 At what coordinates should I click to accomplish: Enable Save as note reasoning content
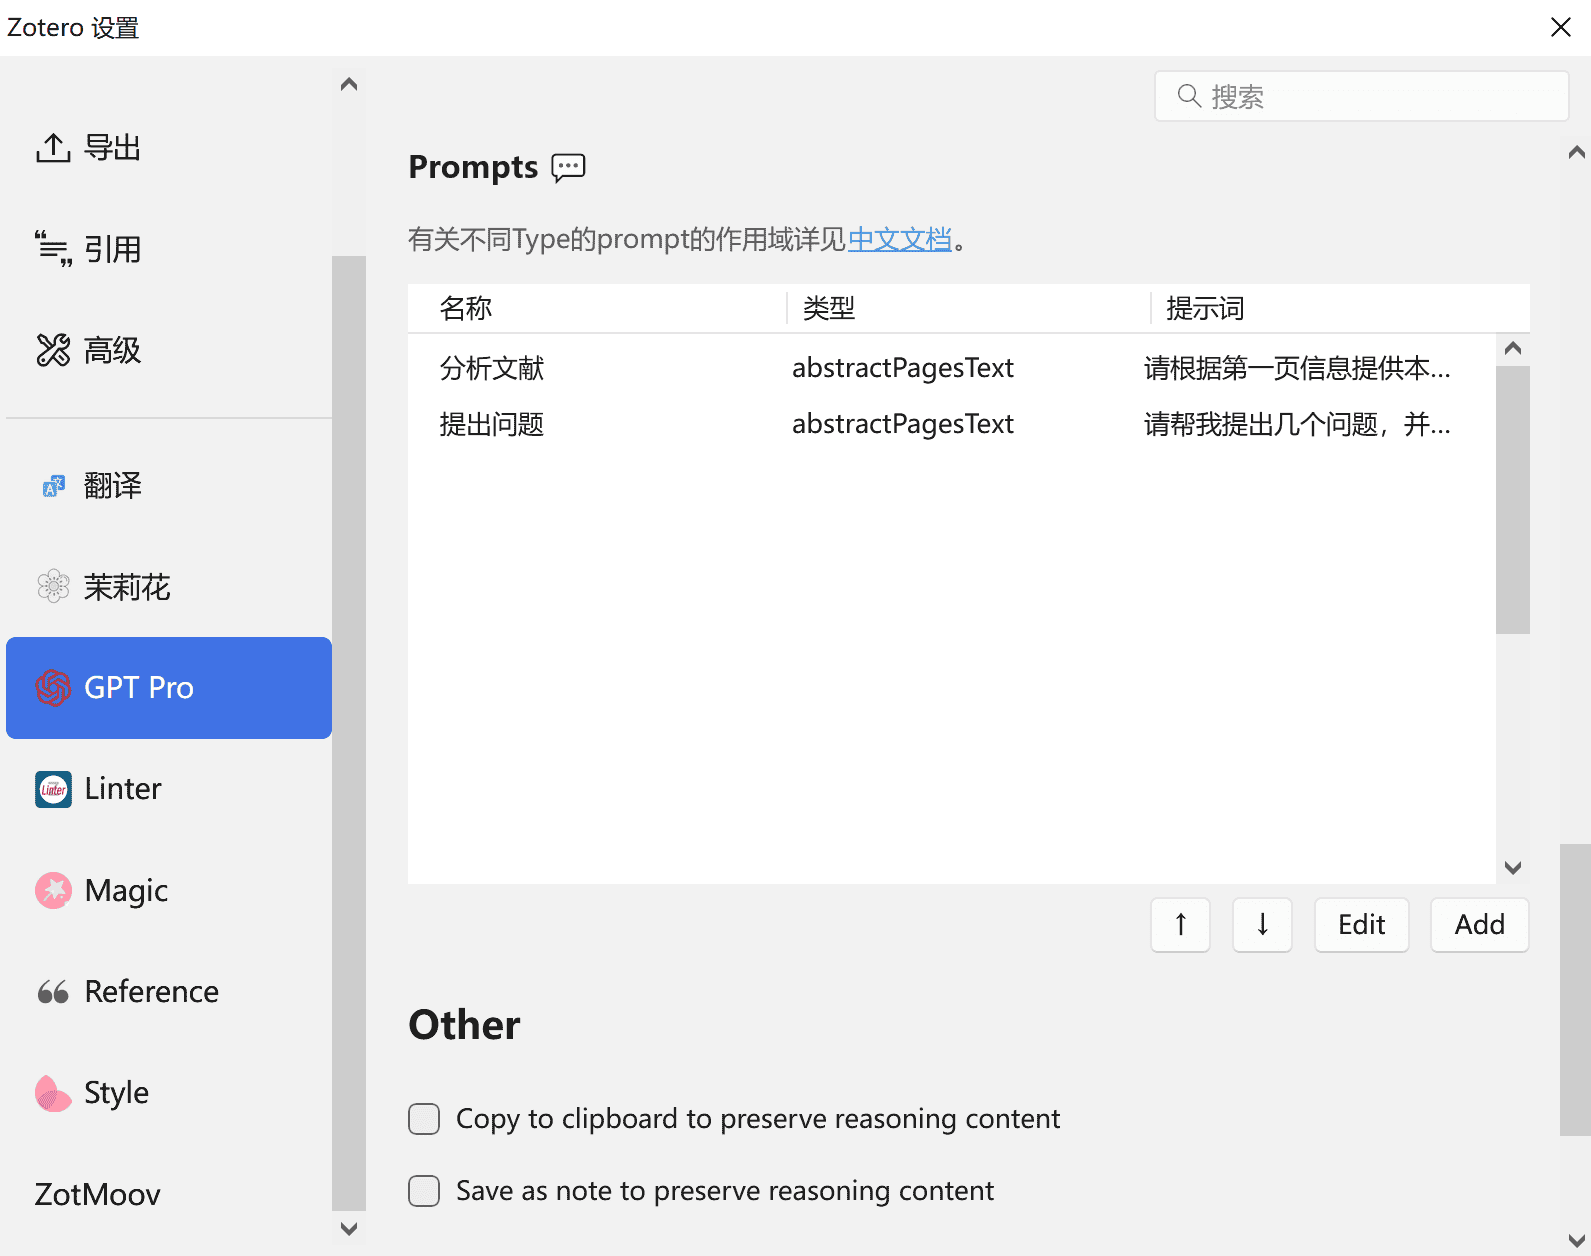[x=424, y=1191]
